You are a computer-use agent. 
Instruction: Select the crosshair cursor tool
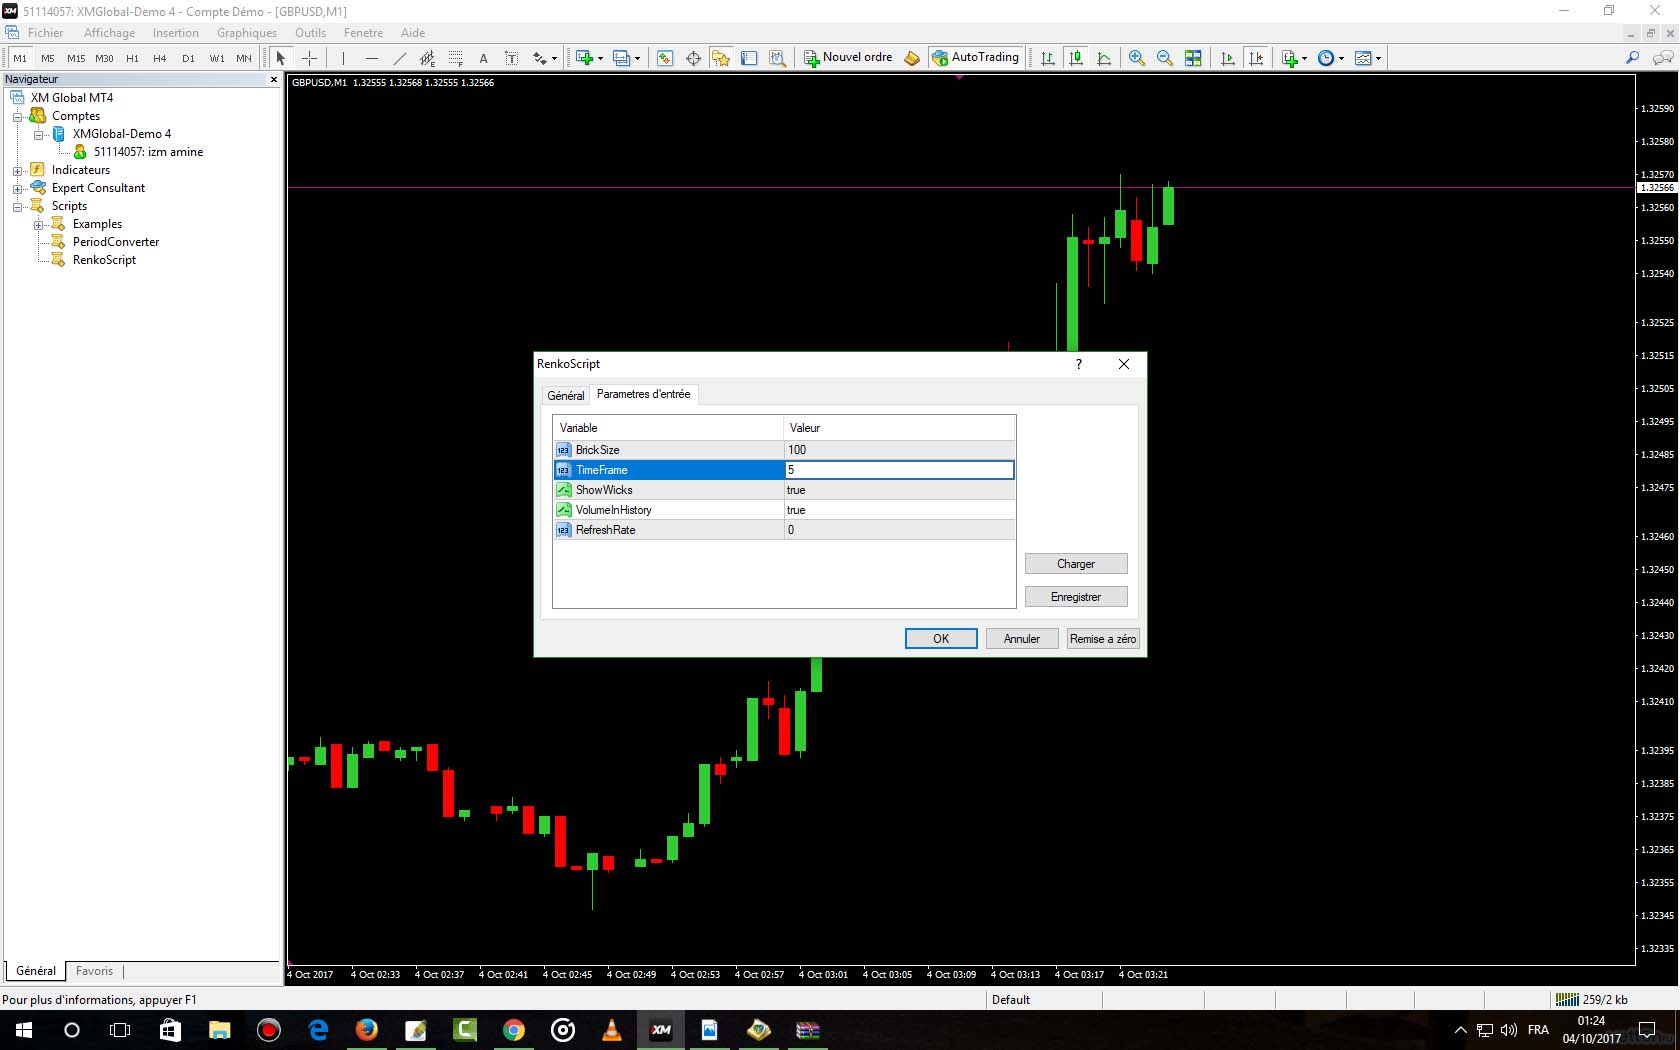click(309, 58)
